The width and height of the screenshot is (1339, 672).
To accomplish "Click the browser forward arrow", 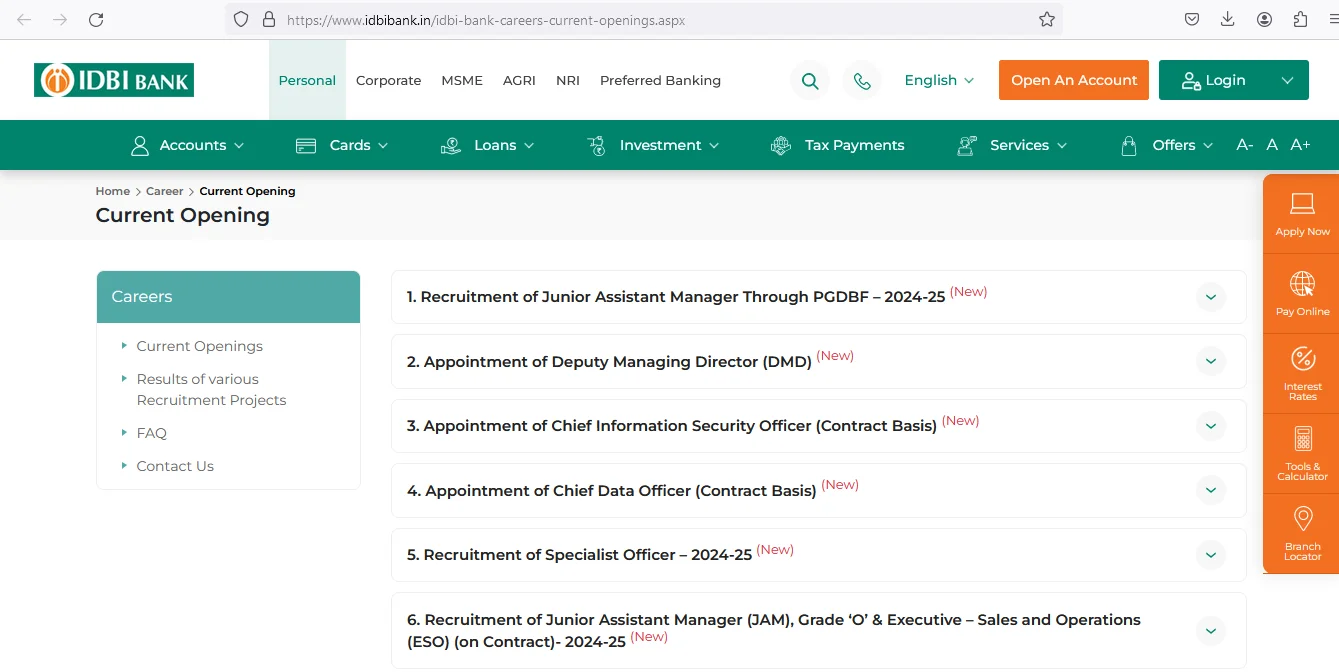I will (x=60, y=19).
